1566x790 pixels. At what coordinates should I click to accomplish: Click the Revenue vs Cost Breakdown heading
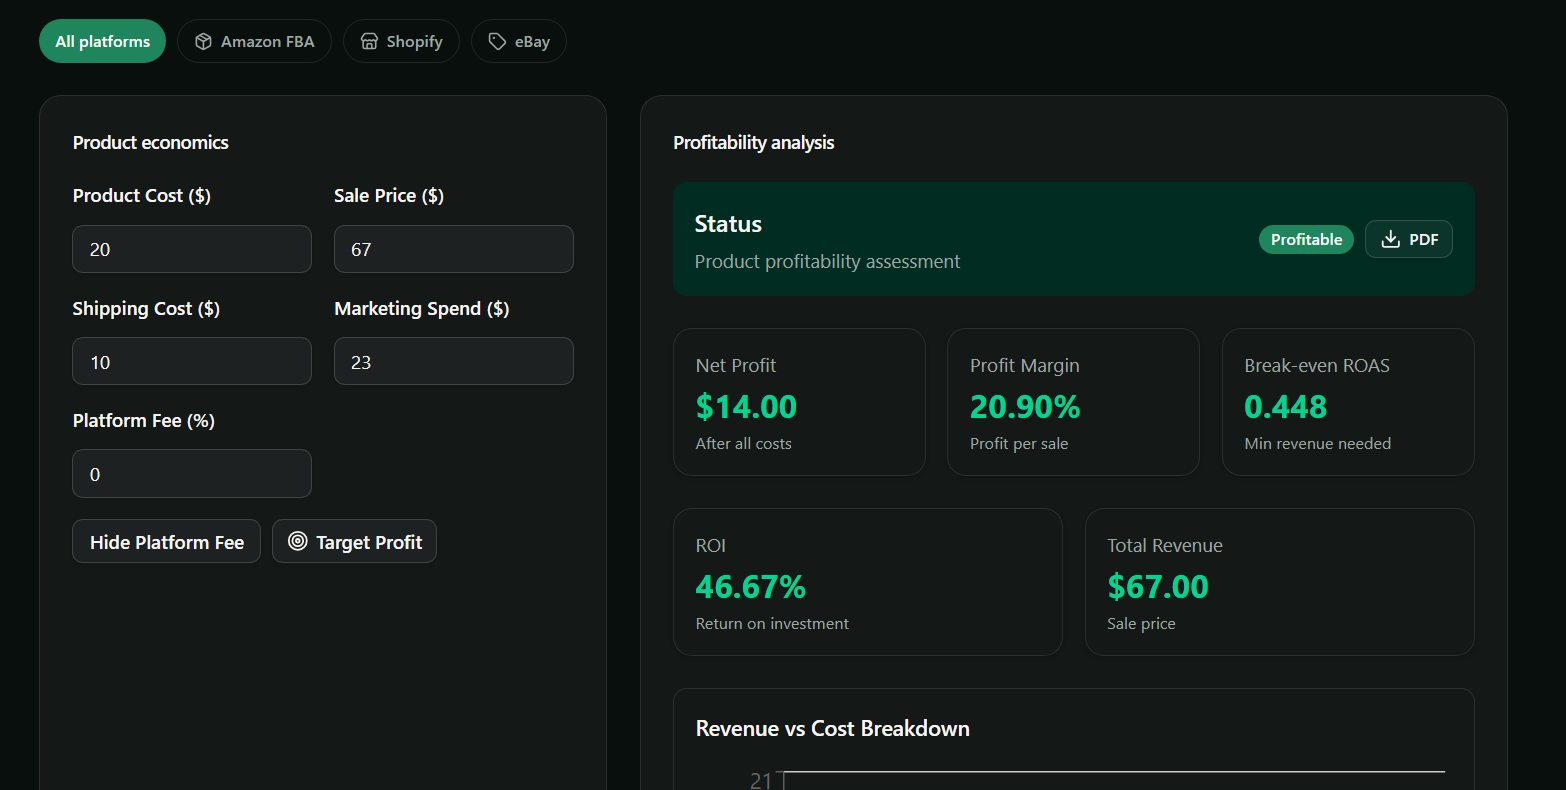tap(833, 728)
